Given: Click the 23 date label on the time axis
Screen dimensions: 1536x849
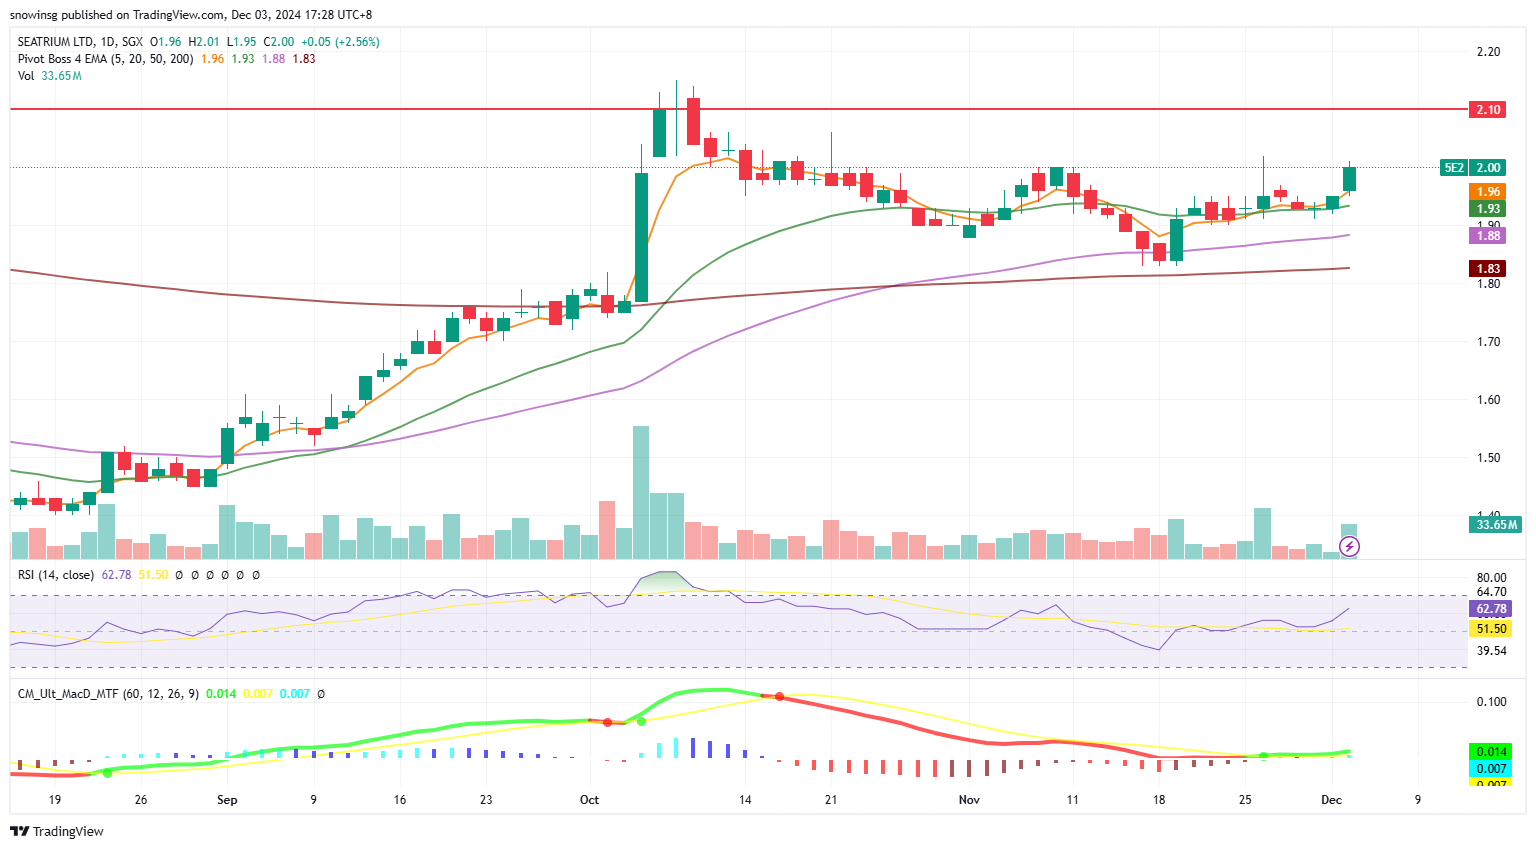Looking at the screenshot, I should 486,799.
